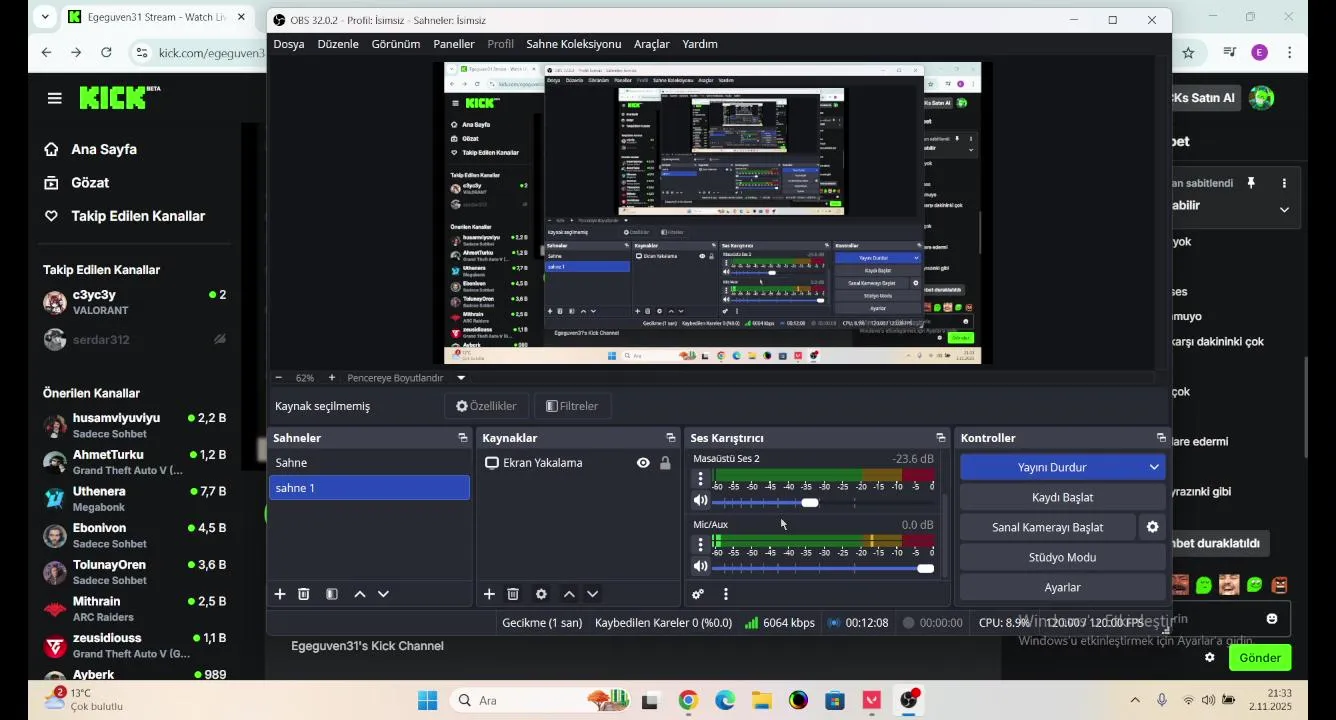Open the Düzenle menu in OBS
1336x720 pixels.
point(338,44)
